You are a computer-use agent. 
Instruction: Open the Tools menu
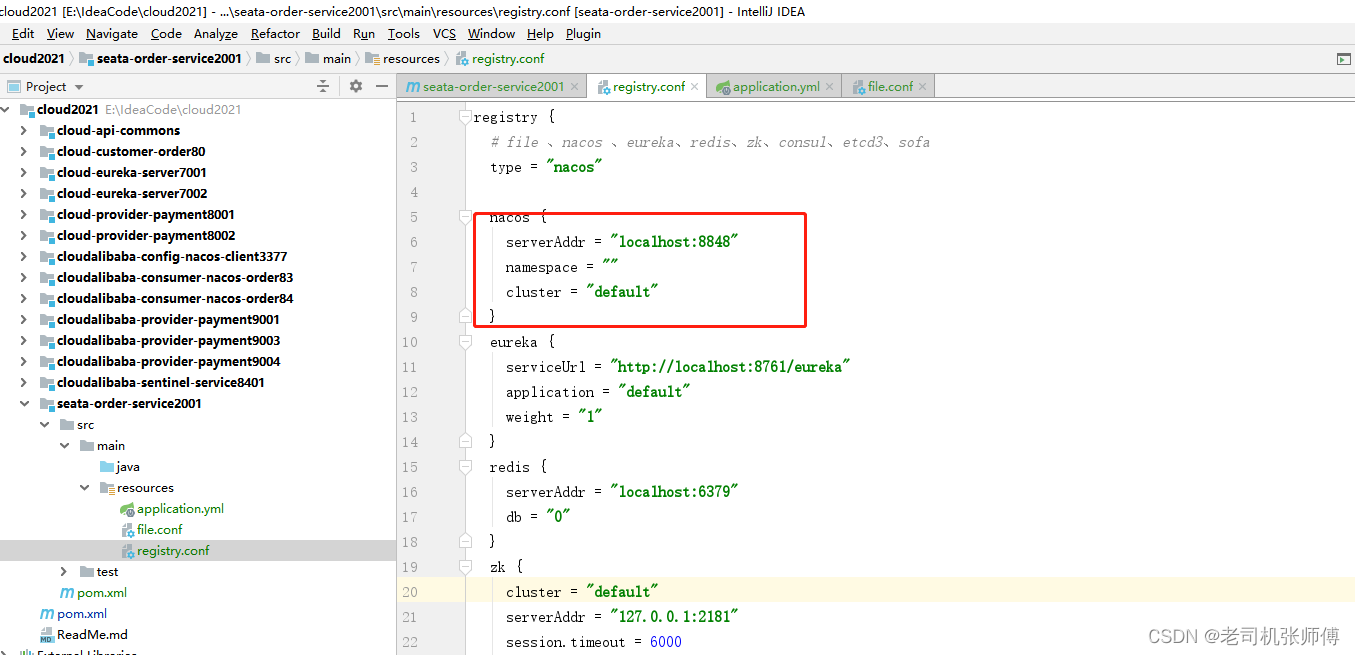click(404, 33)
